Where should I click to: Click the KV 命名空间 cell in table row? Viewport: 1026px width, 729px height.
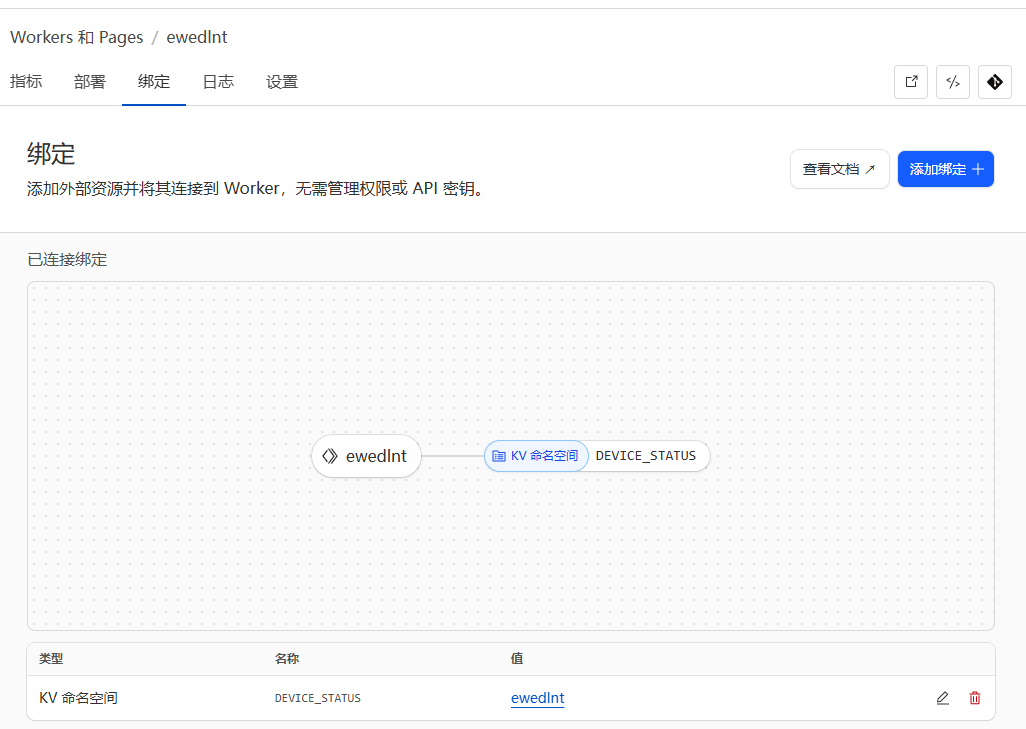79,698
